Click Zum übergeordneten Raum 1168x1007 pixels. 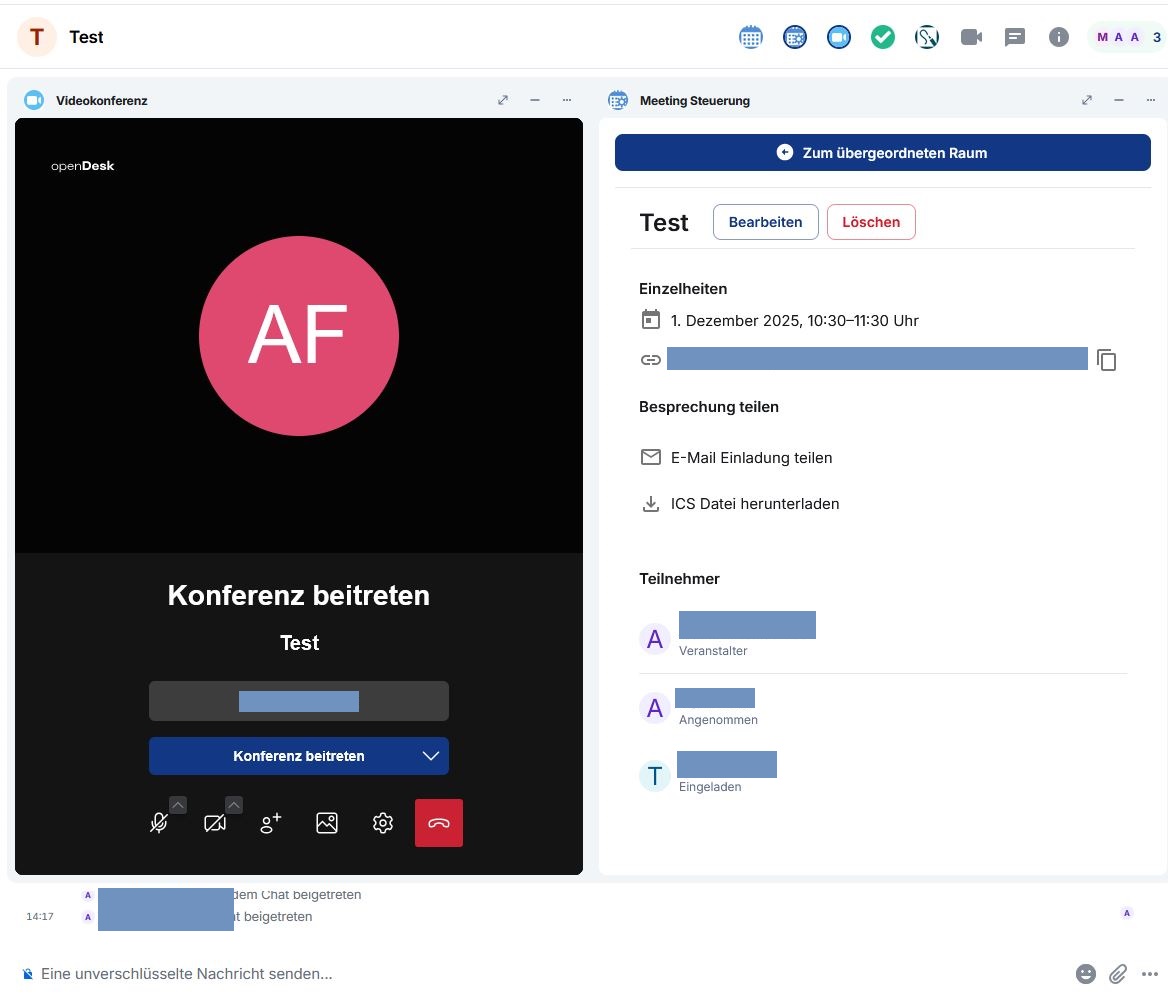(882, 153)
